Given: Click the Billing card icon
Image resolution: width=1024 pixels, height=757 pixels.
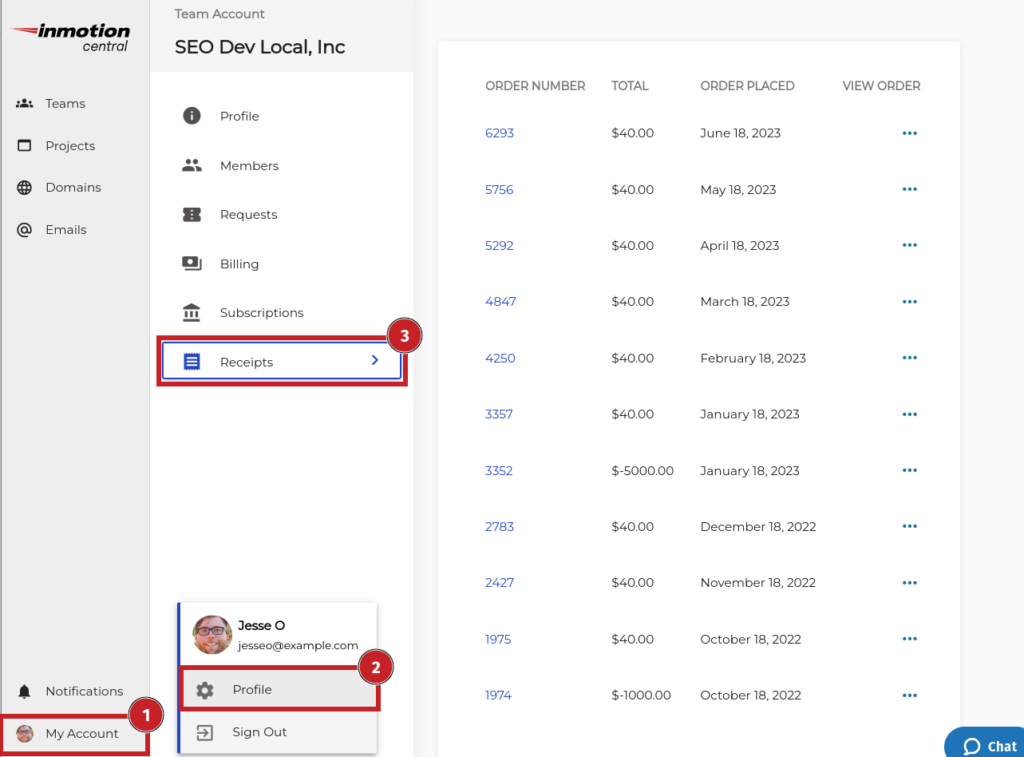Looking at the screenshot, I should click(x=191, y=263).
